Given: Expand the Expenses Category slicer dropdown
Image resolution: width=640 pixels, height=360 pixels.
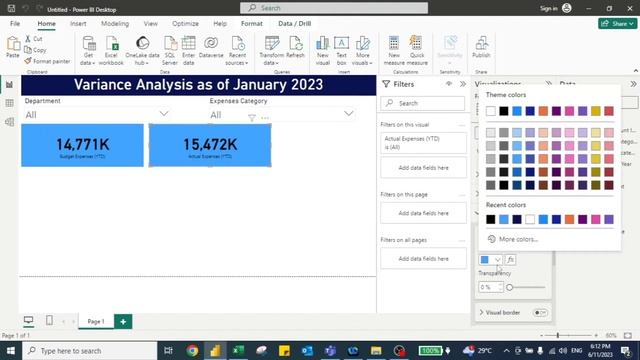Looking at the screenshot, I should click(x=348, y=113).
